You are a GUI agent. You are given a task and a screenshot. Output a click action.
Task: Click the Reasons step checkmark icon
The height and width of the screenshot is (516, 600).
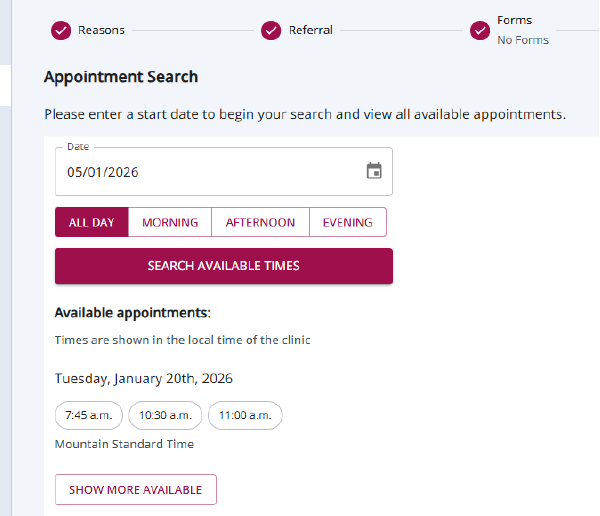61,30
